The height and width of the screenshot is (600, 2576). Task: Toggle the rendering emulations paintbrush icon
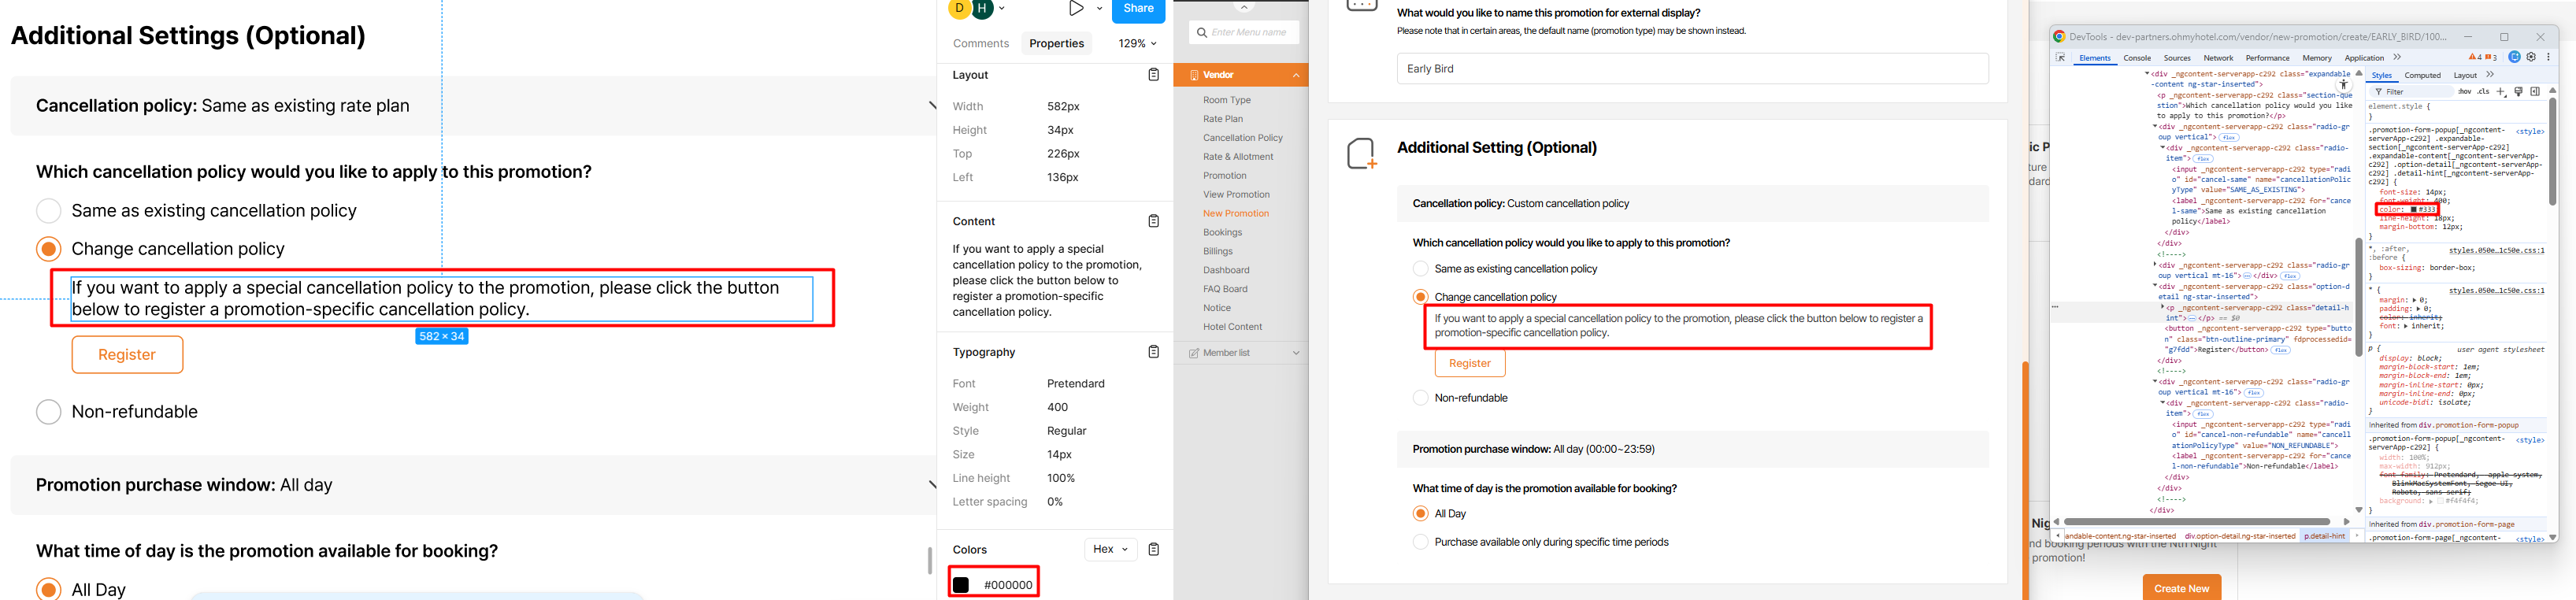2518,92
